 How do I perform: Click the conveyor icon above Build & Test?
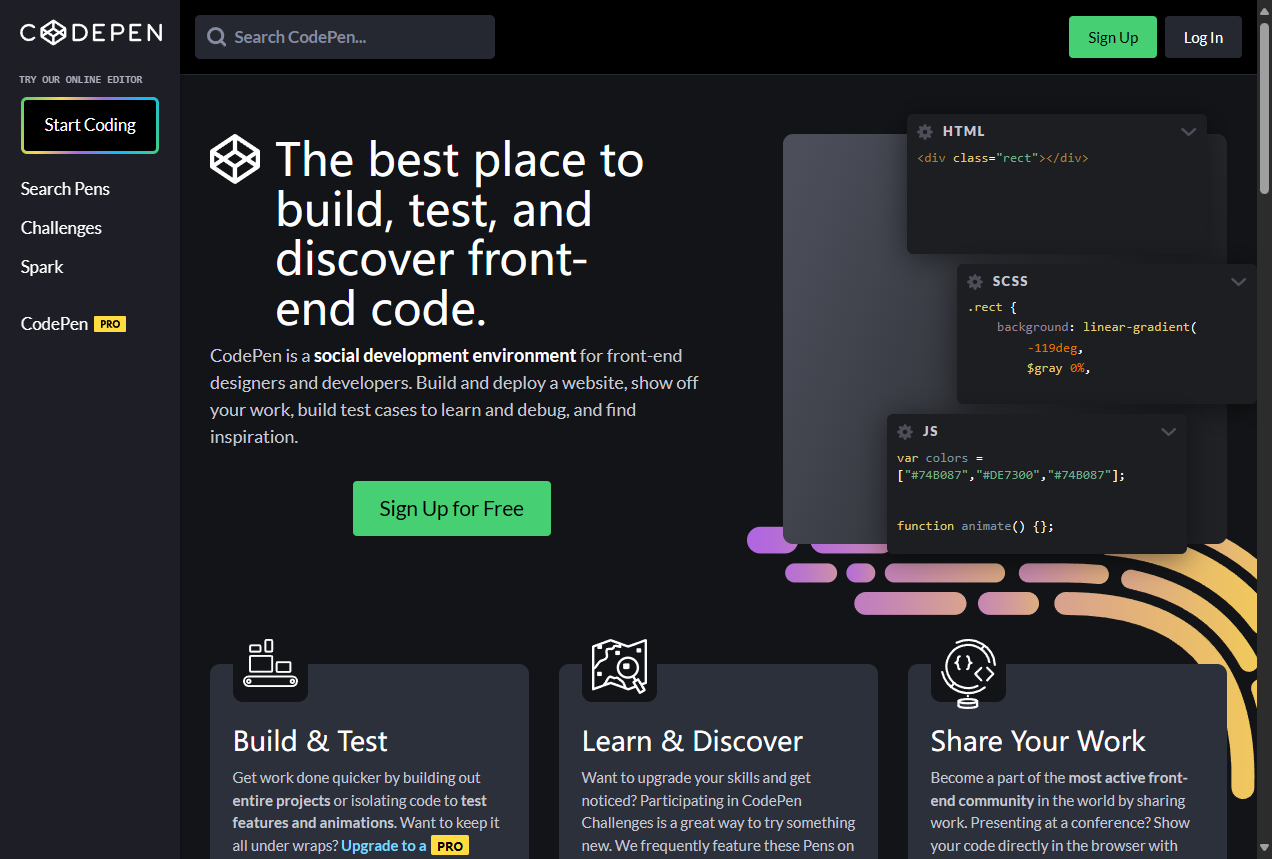point(270,661)
